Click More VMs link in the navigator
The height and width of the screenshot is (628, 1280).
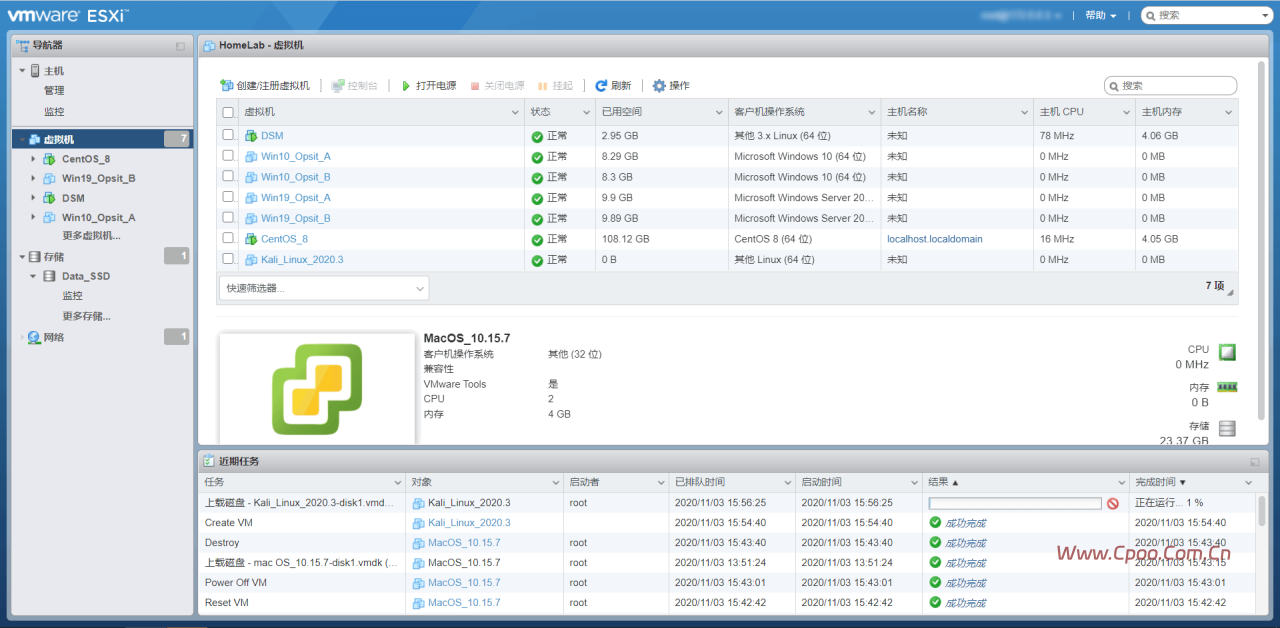(x=91, y=236)
